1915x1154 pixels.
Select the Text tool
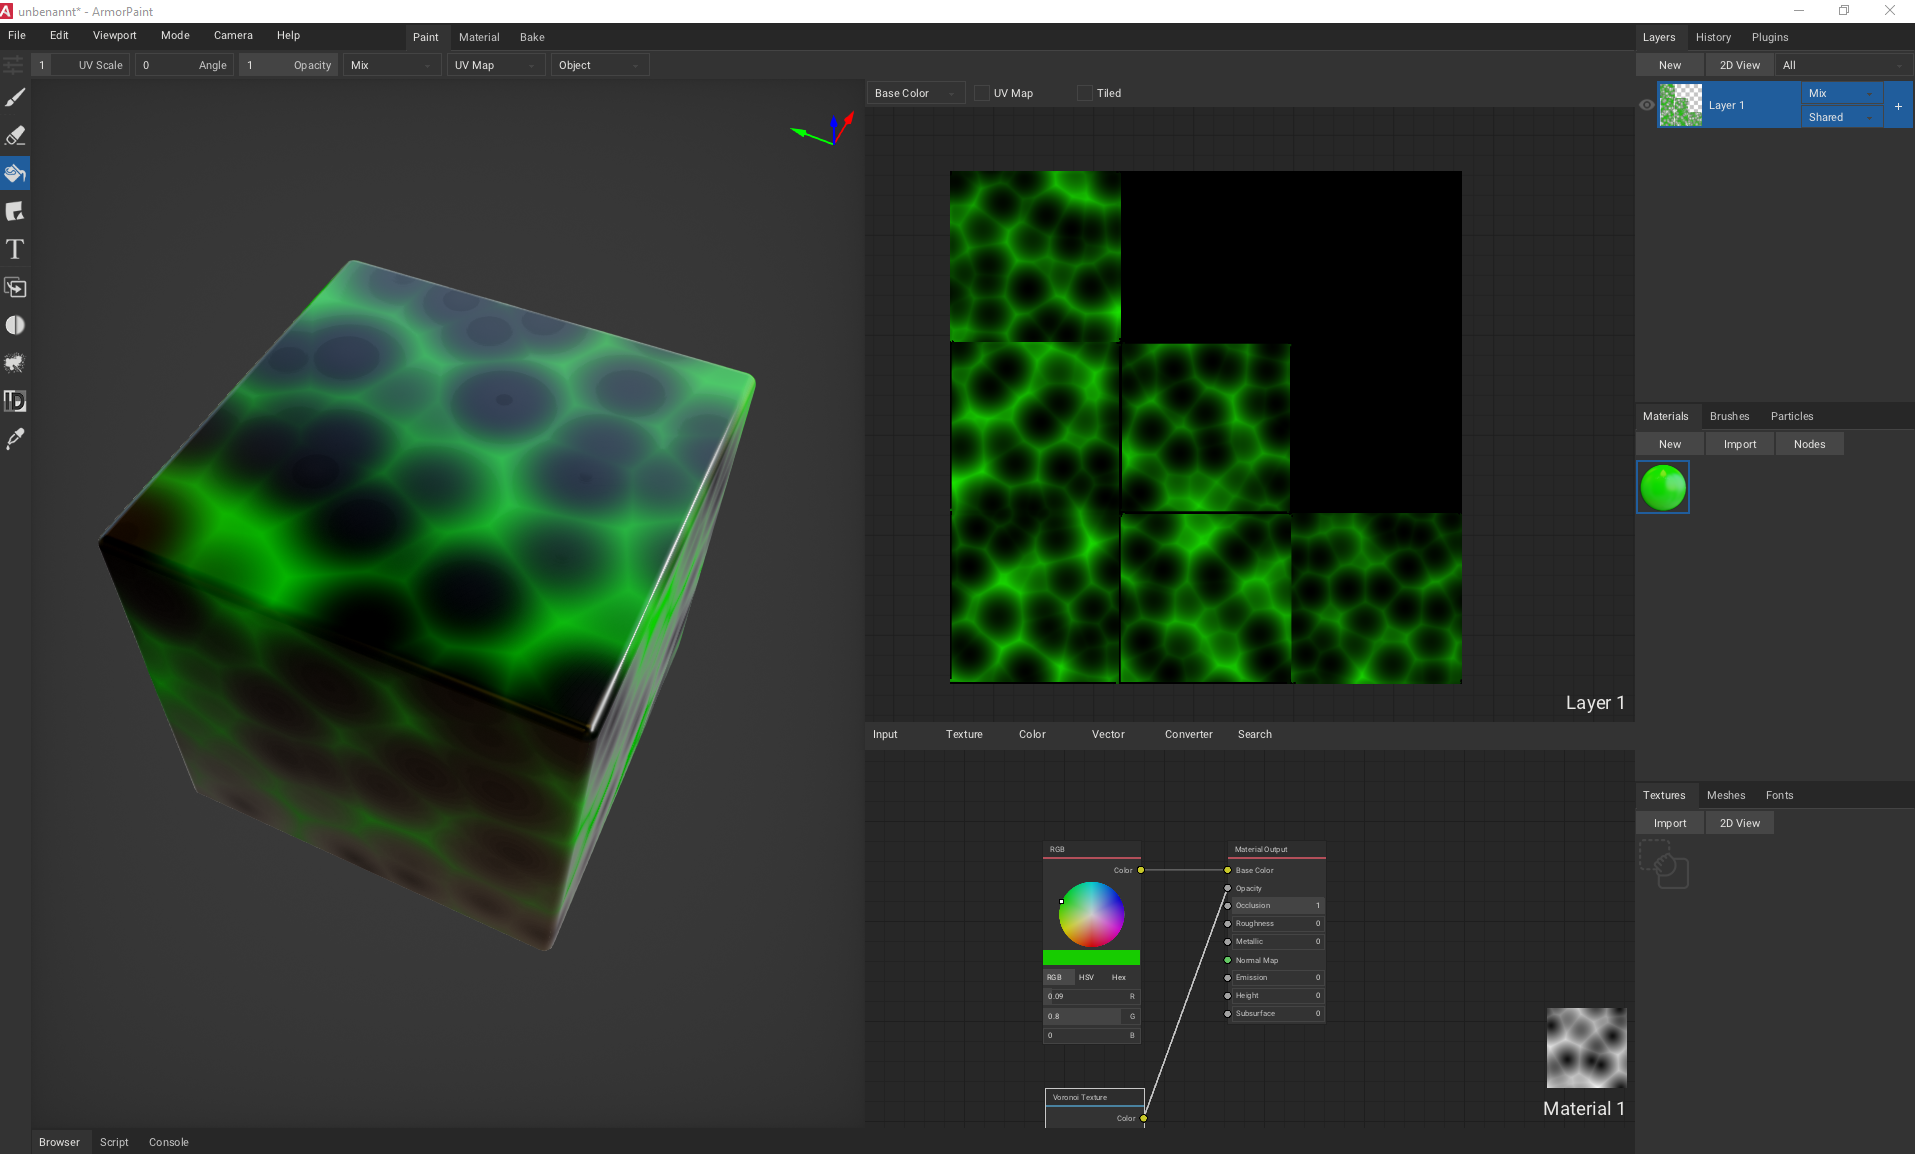coord(15,249)
